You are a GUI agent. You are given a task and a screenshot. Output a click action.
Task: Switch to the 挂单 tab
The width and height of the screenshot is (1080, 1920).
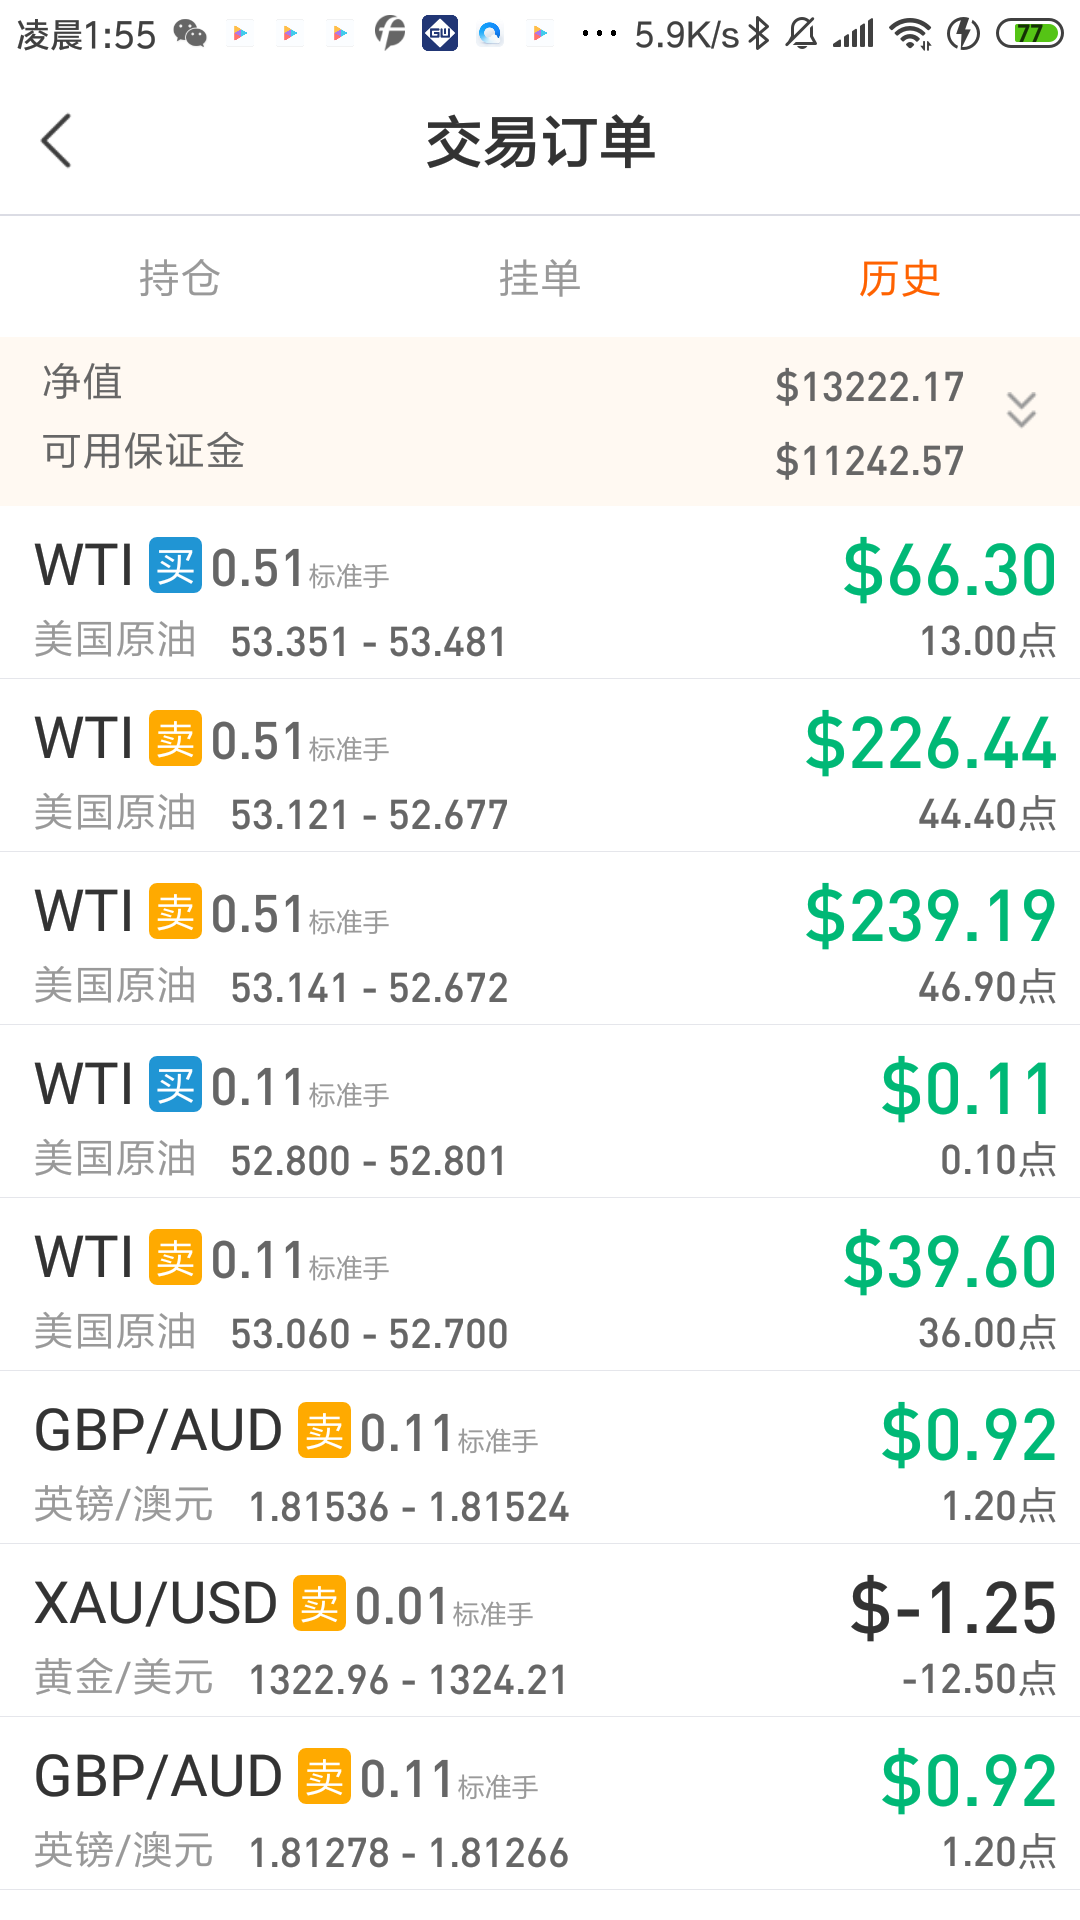[x=540, y=278]
